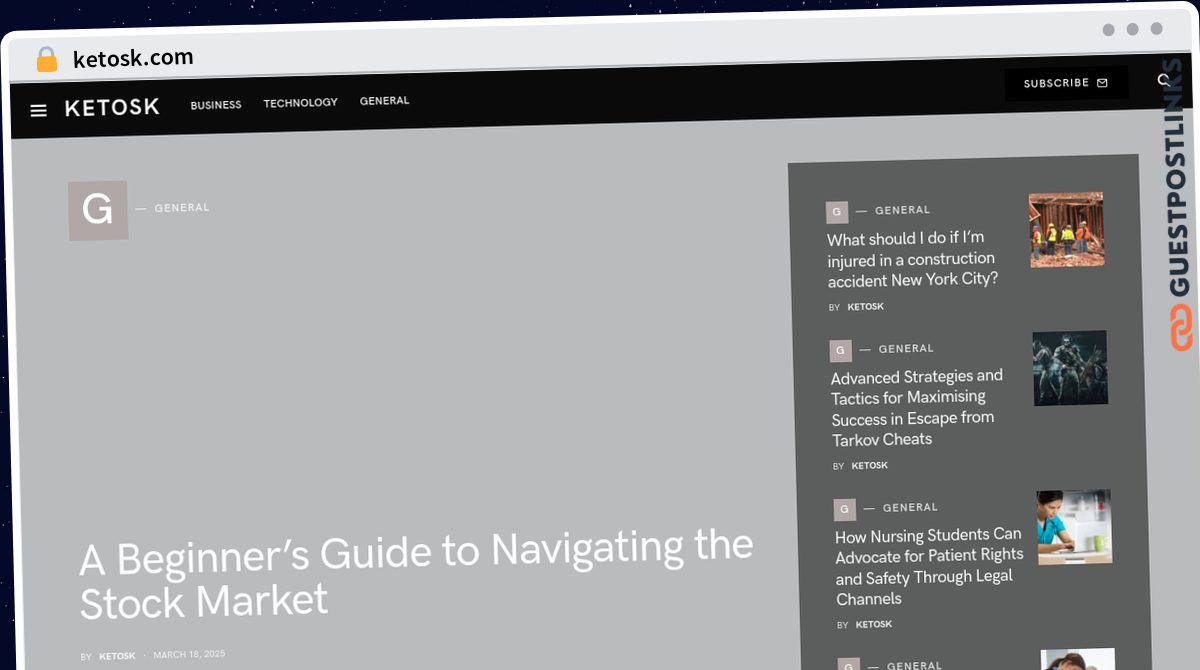The image size is (1200, 670).
Task: Click G badge above Nursing Students article
Action: point(845,510)
